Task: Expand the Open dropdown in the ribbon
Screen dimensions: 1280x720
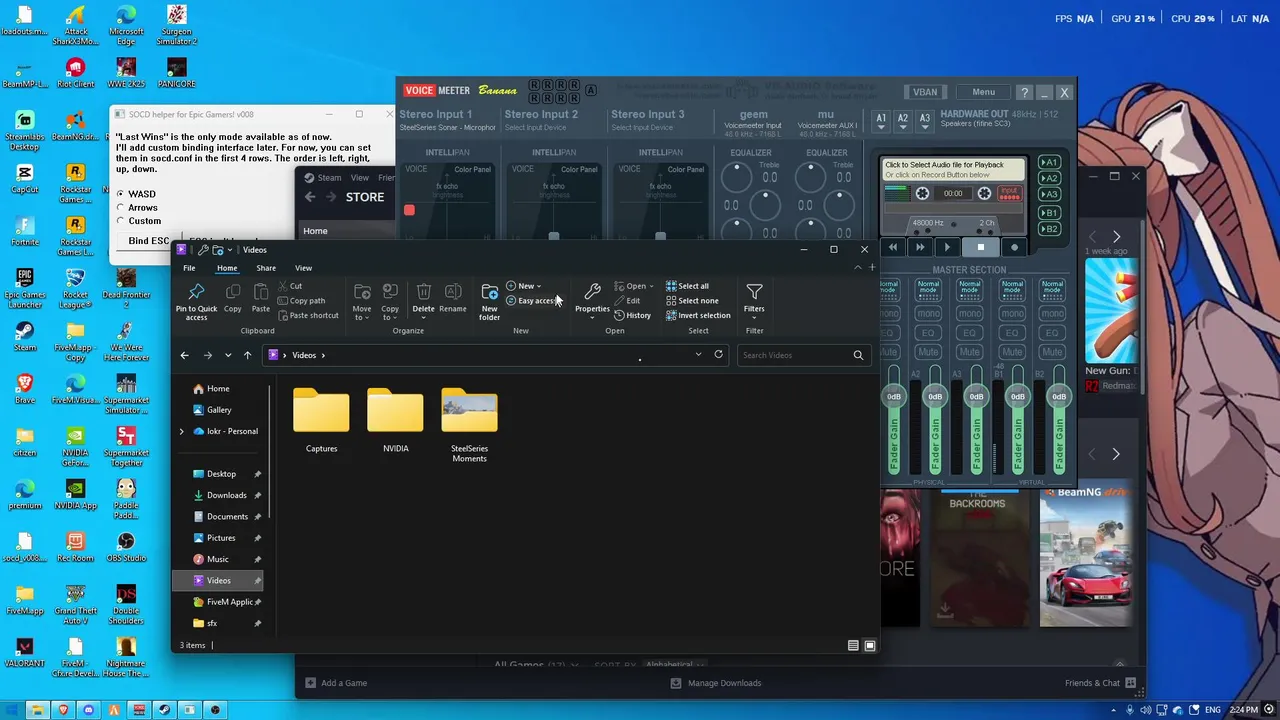Action: point(634,286)
